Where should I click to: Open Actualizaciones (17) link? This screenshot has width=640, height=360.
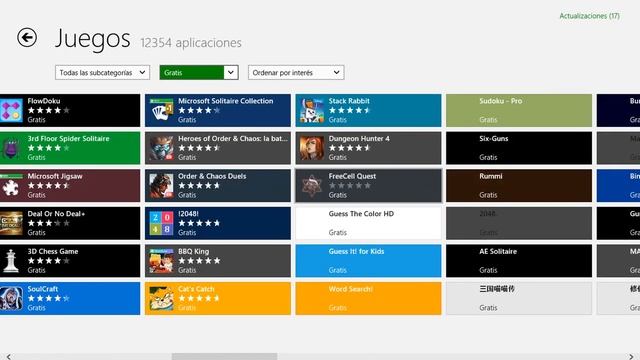589,16
